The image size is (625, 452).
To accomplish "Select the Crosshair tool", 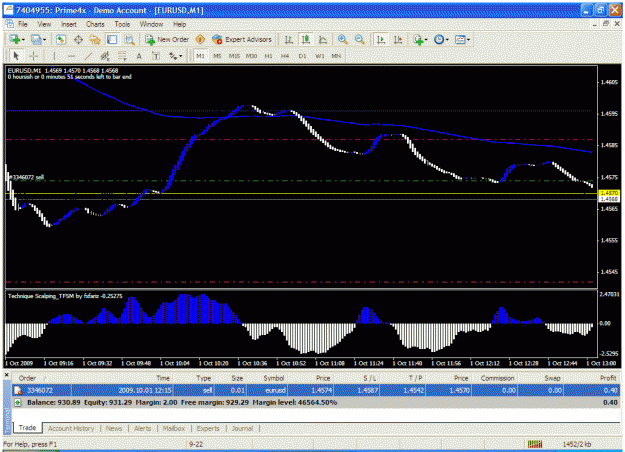I will (x=34, y=56).
